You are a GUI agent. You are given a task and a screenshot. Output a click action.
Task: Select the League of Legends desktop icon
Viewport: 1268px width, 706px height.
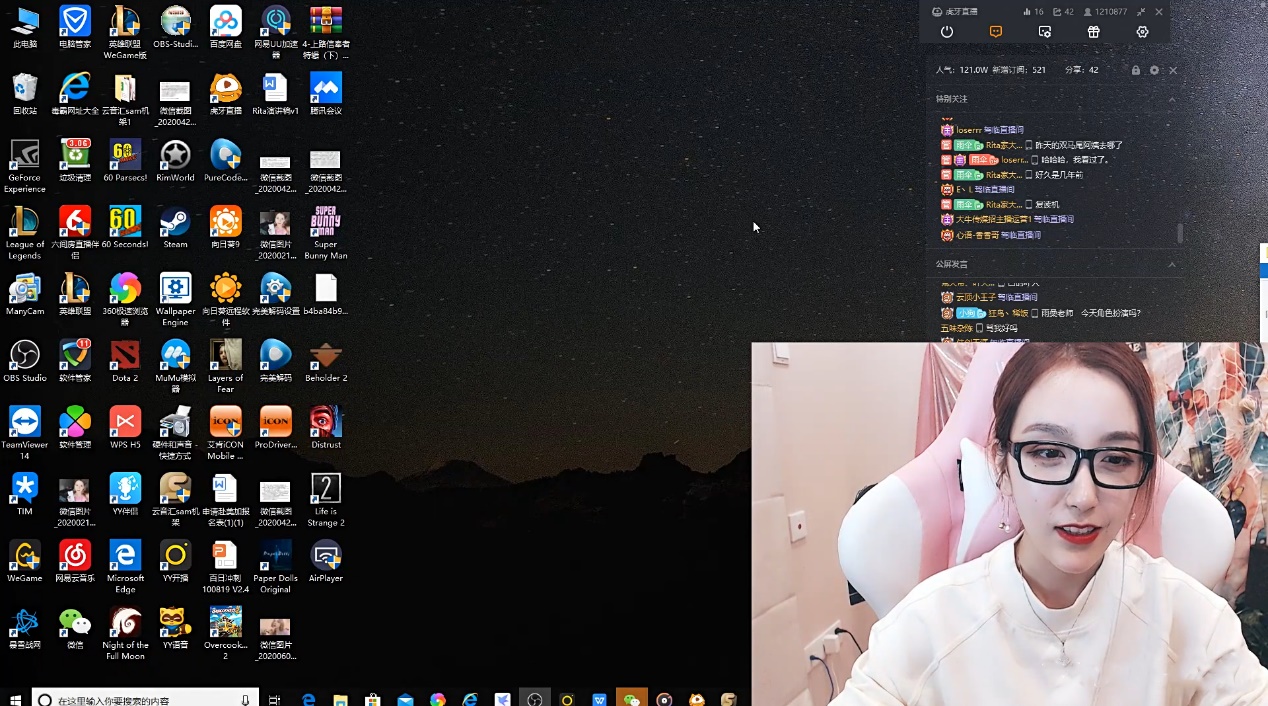click(25, 233)
